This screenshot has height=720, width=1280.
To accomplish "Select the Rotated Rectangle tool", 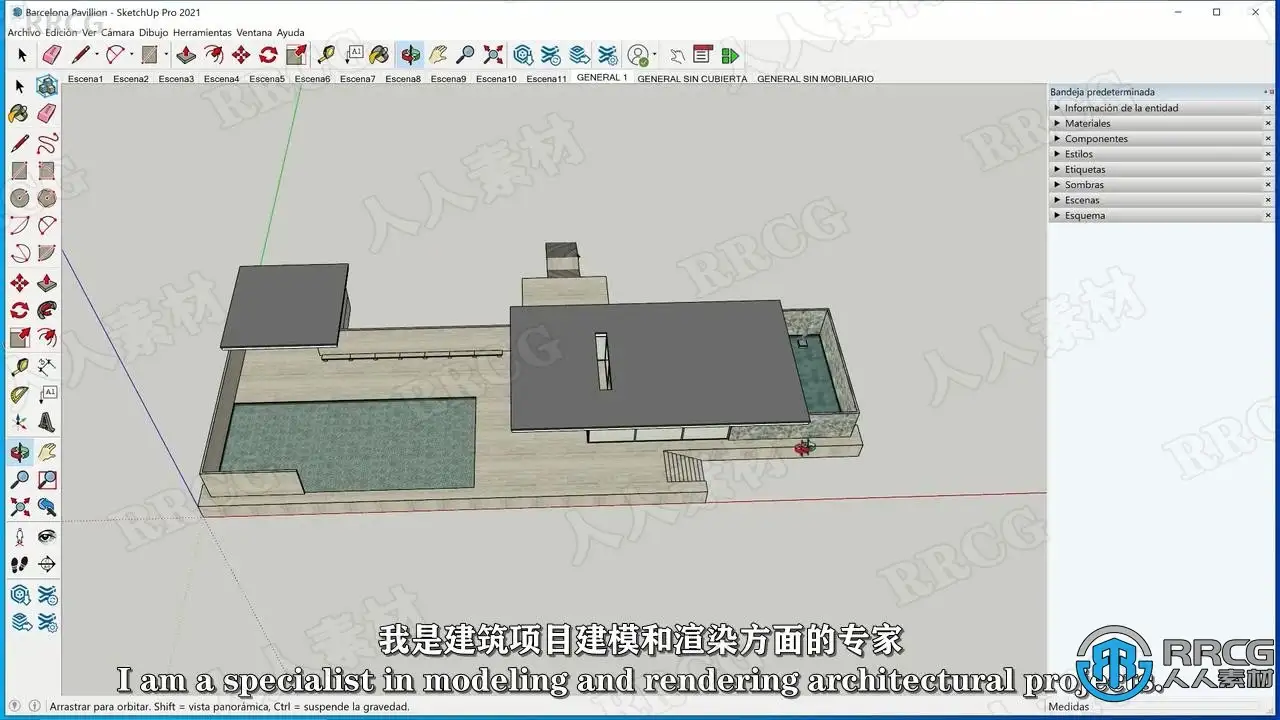I will 47,171.
